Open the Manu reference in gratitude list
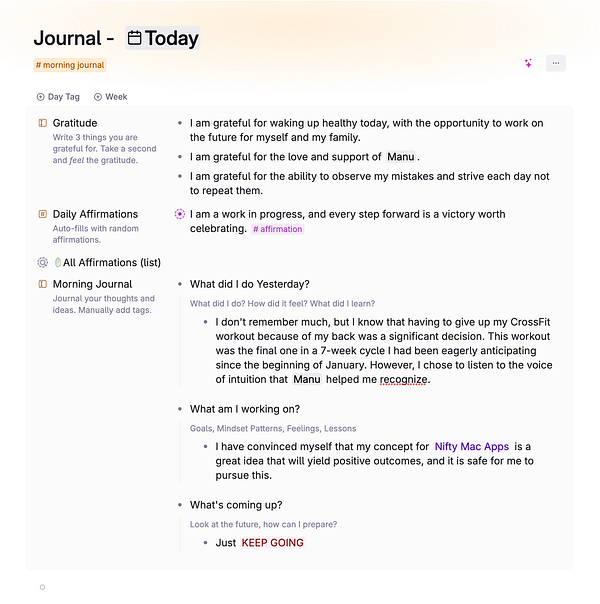The height and width of the screenshot is (604, 600). [x=401, y=157]
